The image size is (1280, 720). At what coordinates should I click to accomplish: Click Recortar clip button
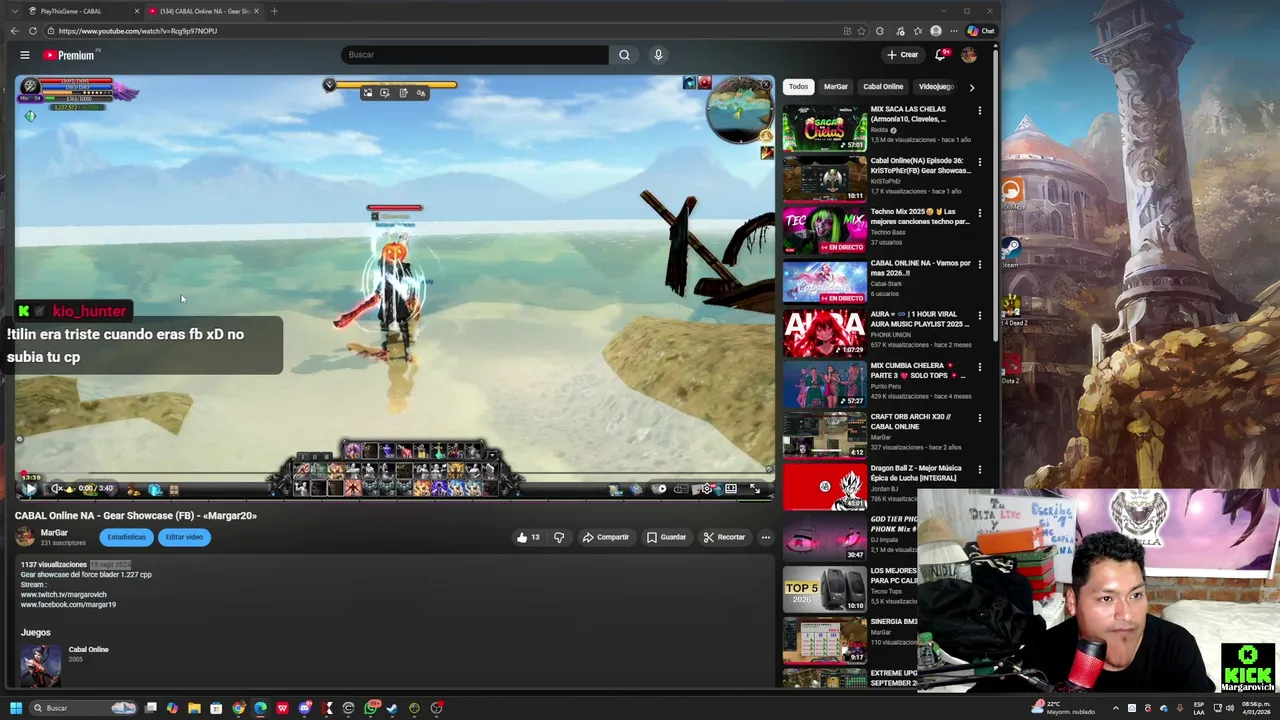pyautogui.click(x=724, y=537)
